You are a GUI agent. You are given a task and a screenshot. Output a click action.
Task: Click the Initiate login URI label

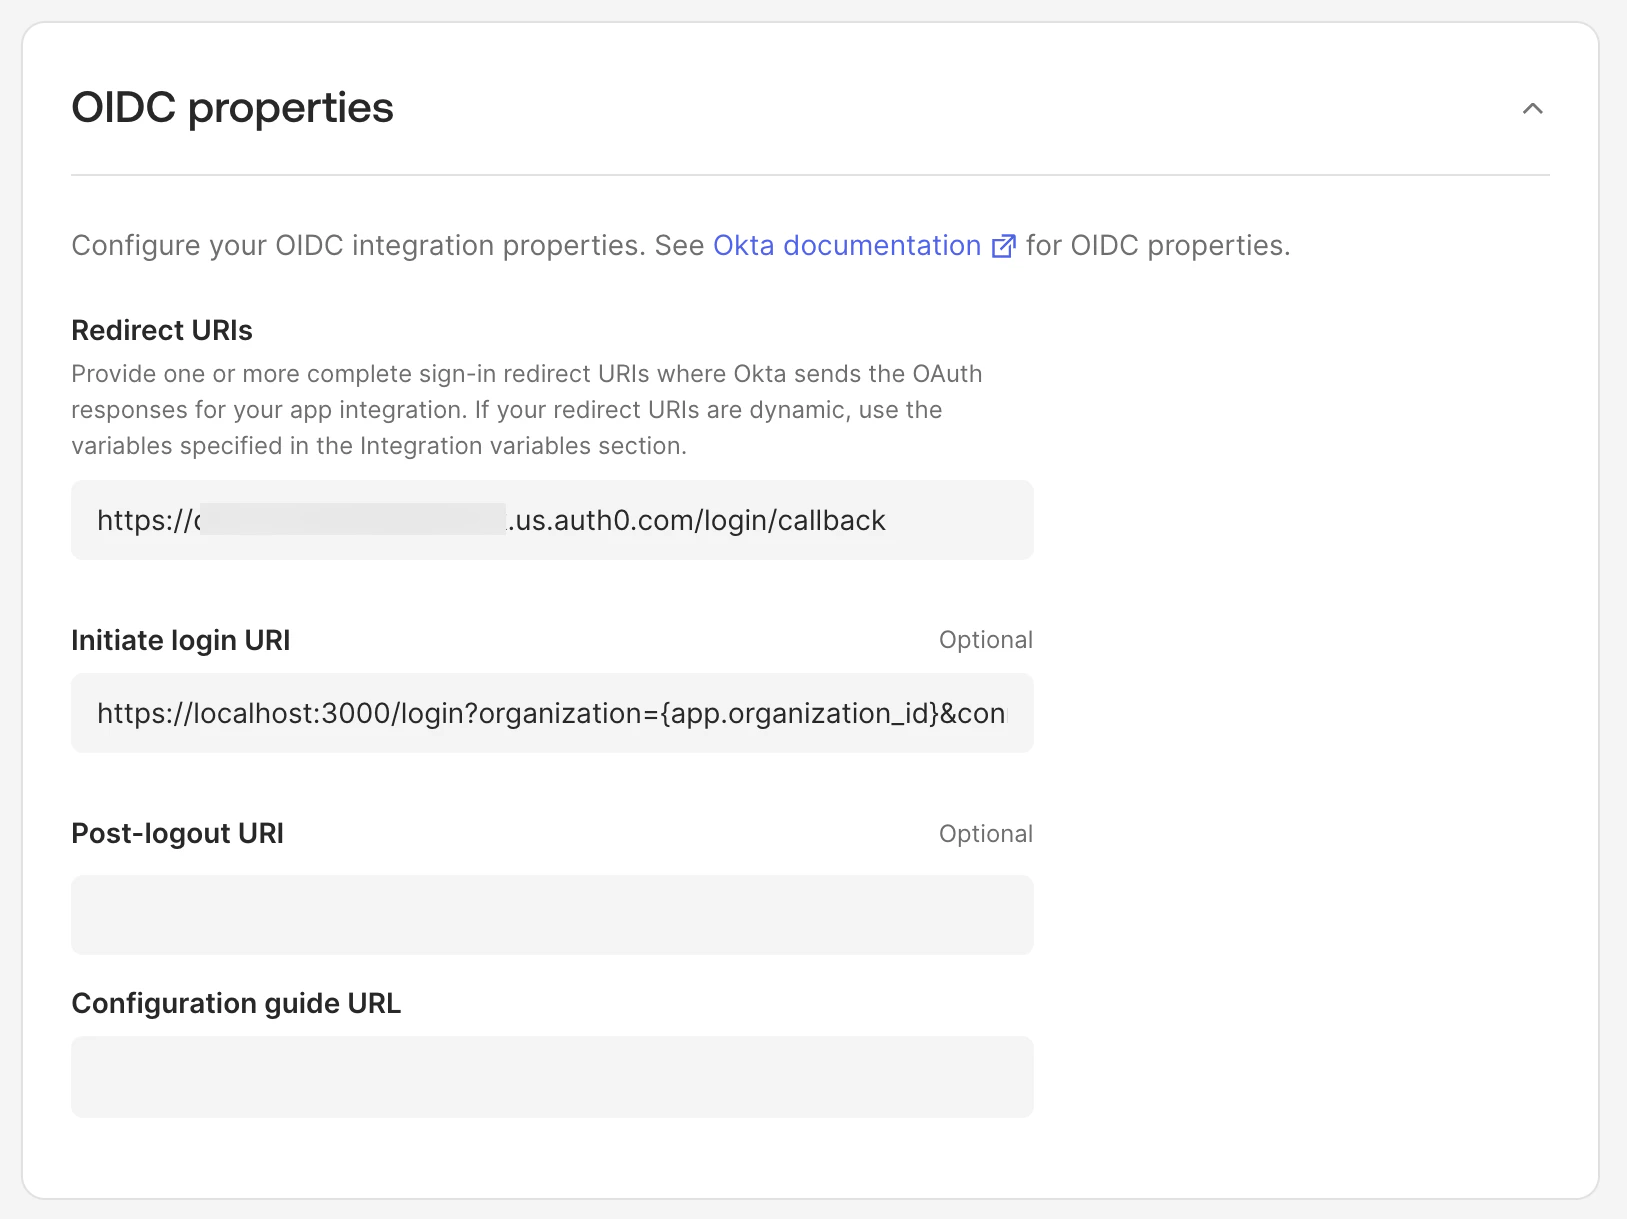(181, 640)
